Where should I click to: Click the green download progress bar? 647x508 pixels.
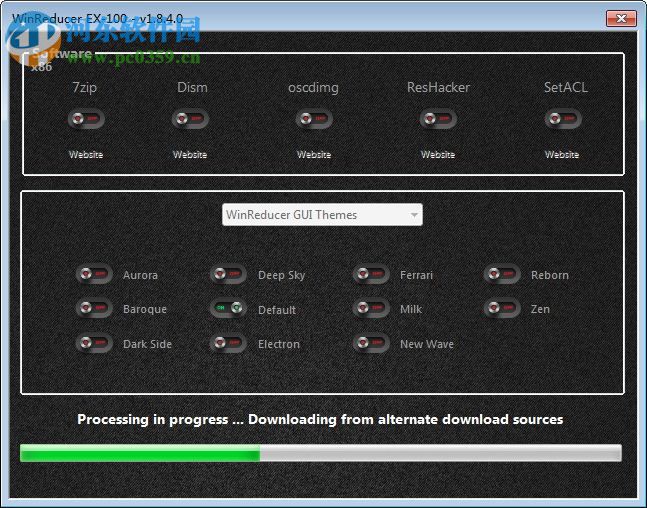coord(321,453)
